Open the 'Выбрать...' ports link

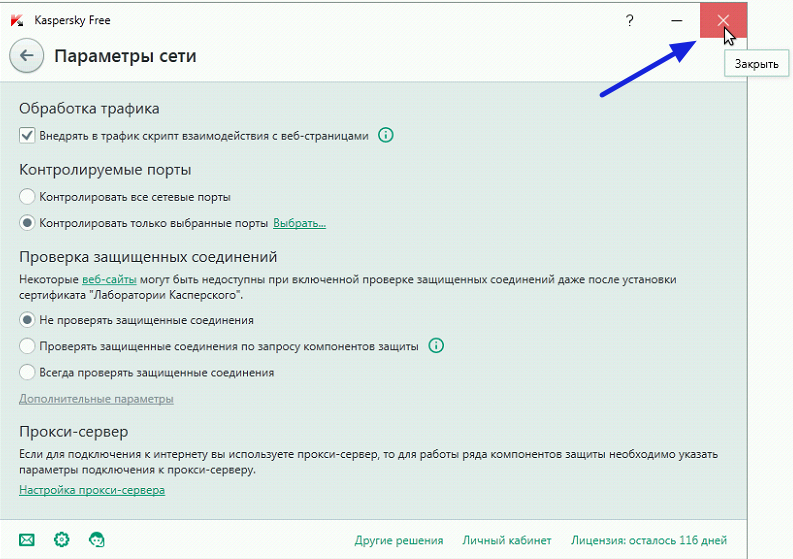pyautogui.click(x=299, y=223)
